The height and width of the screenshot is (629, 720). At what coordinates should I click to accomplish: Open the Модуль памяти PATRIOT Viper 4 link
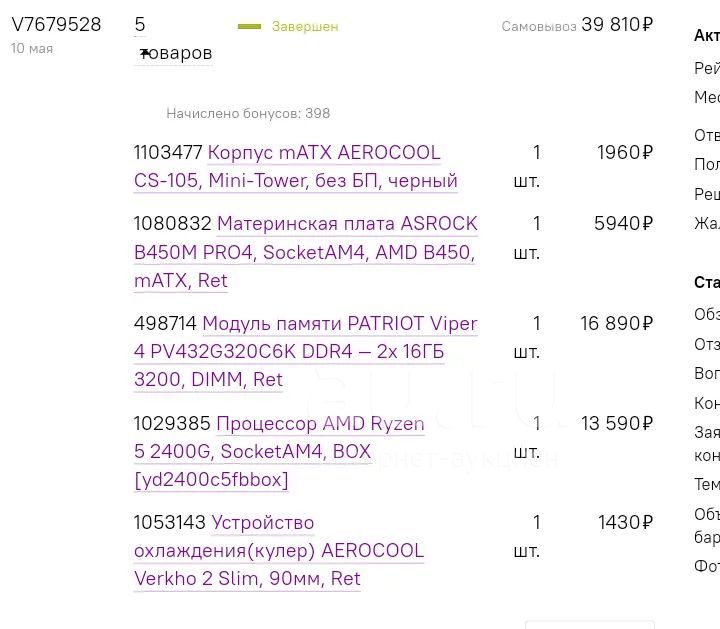(306, 352)
